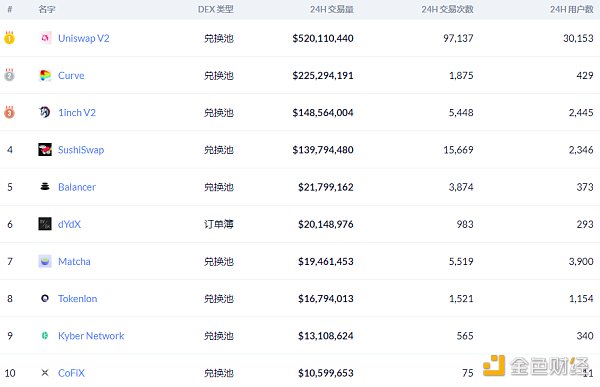Click the SushiSwap logo icon
Viewport: 600px width, 387px height.
(45, 150)
